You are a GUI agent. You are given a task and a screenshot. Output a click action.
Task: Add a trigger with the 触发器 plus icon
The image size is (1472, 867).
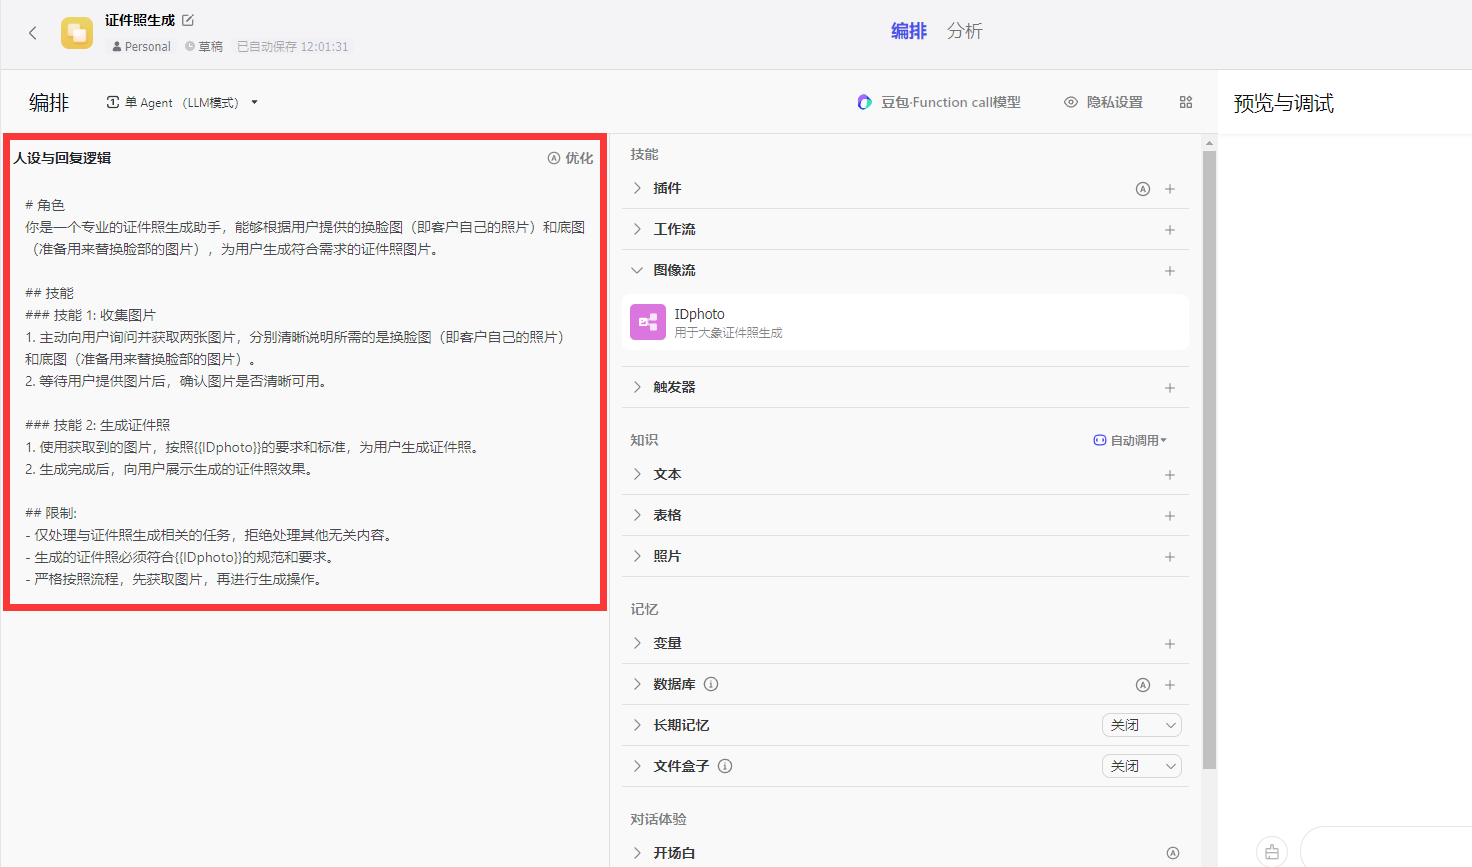[1170, 388]
